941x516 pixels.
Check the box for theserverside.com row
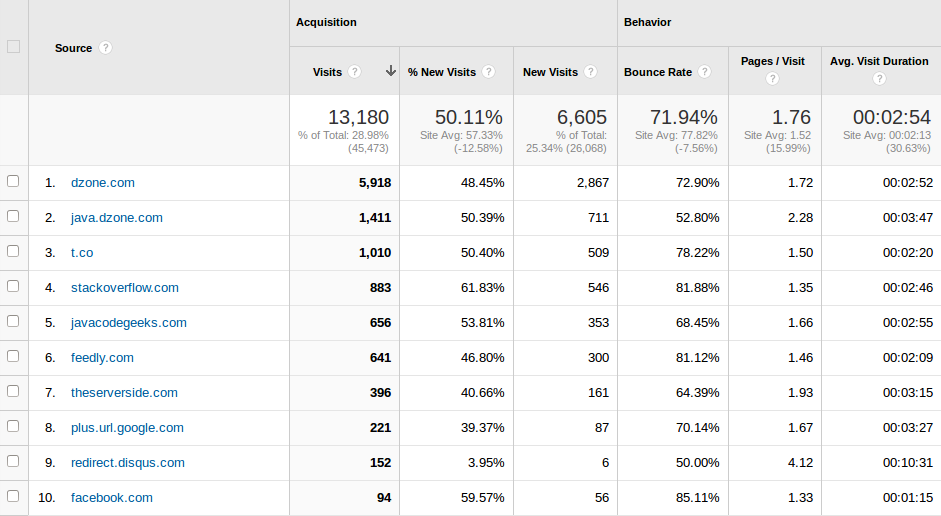[x=13, y=391]
